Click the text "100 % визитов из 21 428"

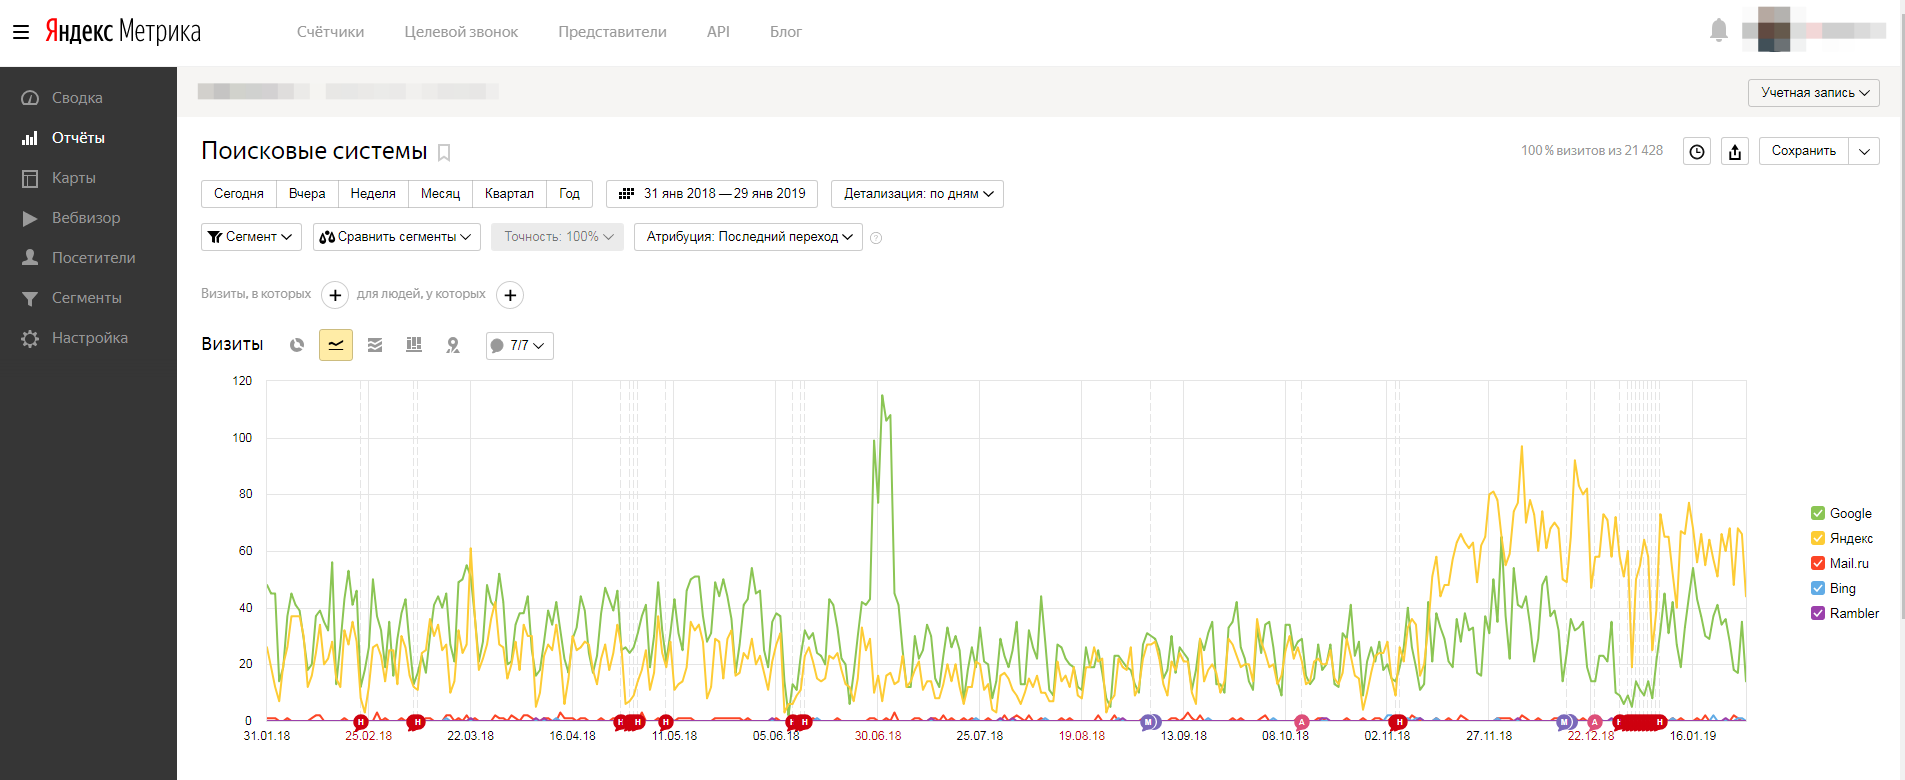coord(1592,151)
